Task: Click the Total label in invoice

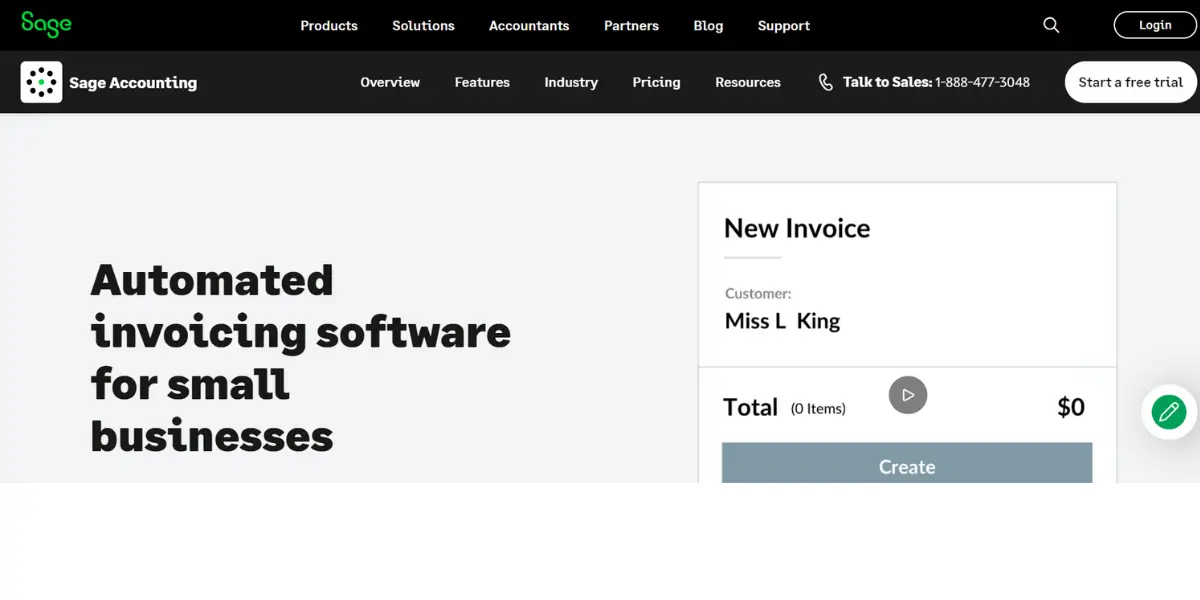Action: pos(750,407)
